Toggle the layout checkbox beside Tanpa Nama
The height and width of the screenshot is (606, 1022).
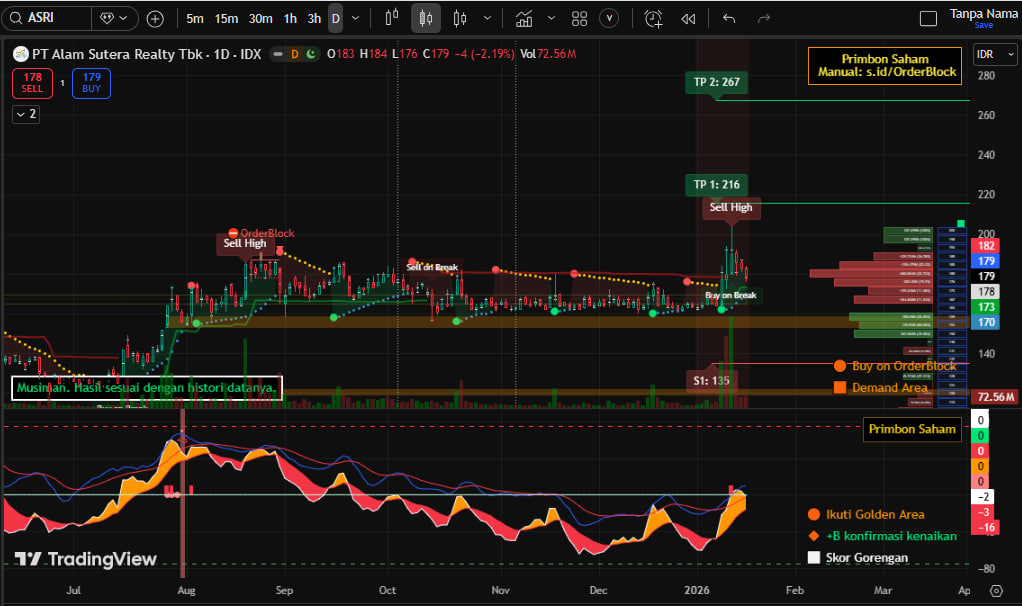click(x=928, y=18)
